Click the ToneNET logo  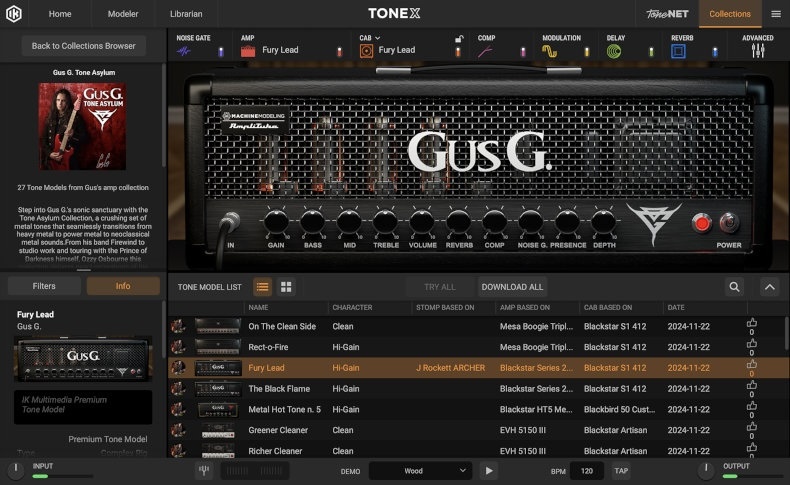[667, 14]
